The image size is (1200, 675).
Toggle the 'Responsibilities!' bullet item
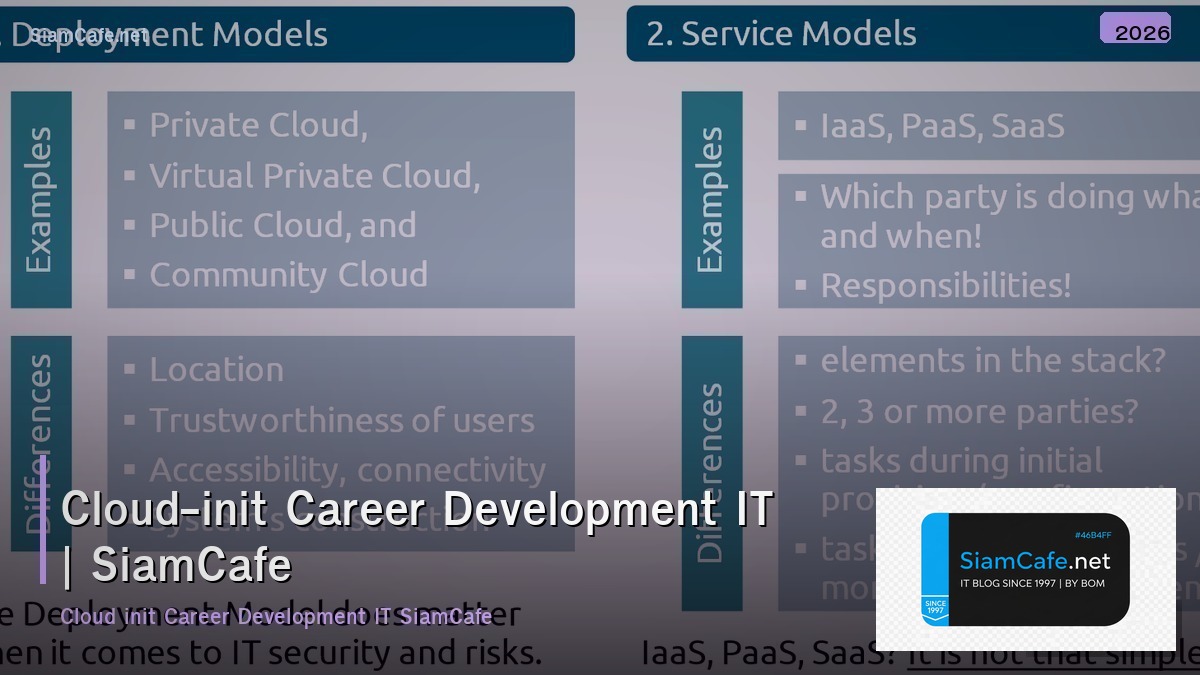coord(945,285)
